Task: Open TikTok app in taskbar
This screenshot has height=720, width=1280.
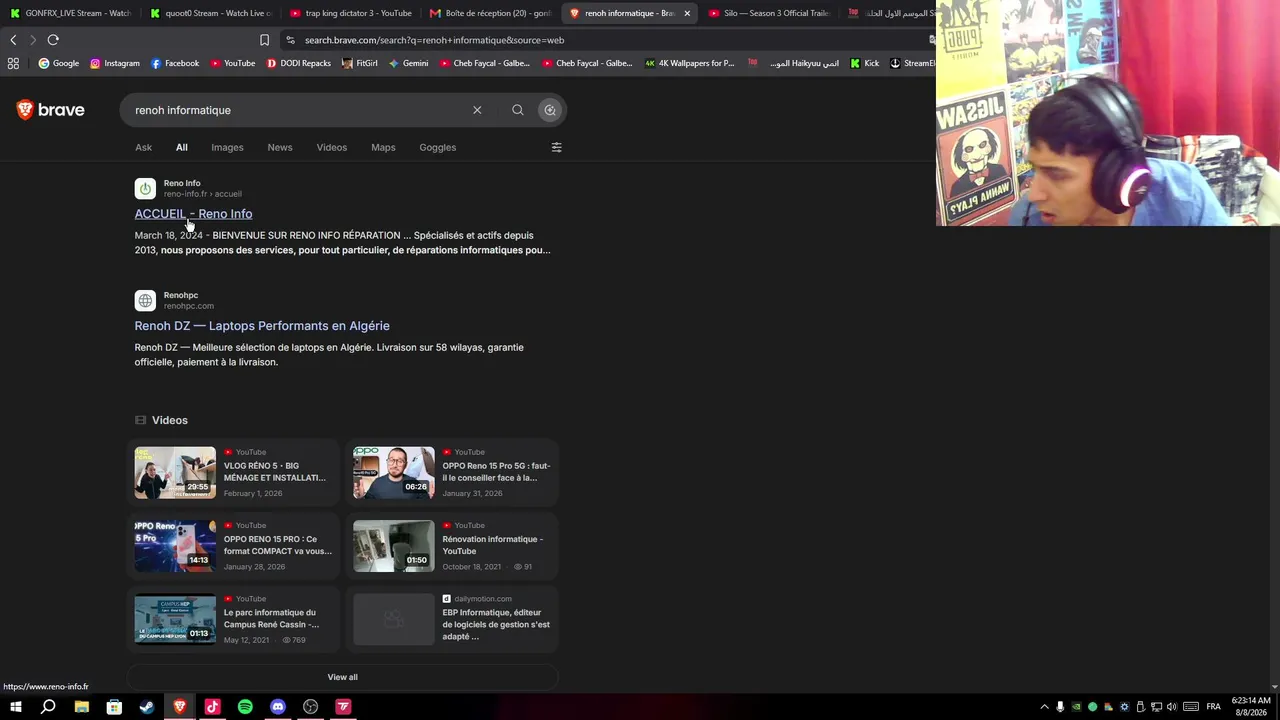Action: (212, 707)
